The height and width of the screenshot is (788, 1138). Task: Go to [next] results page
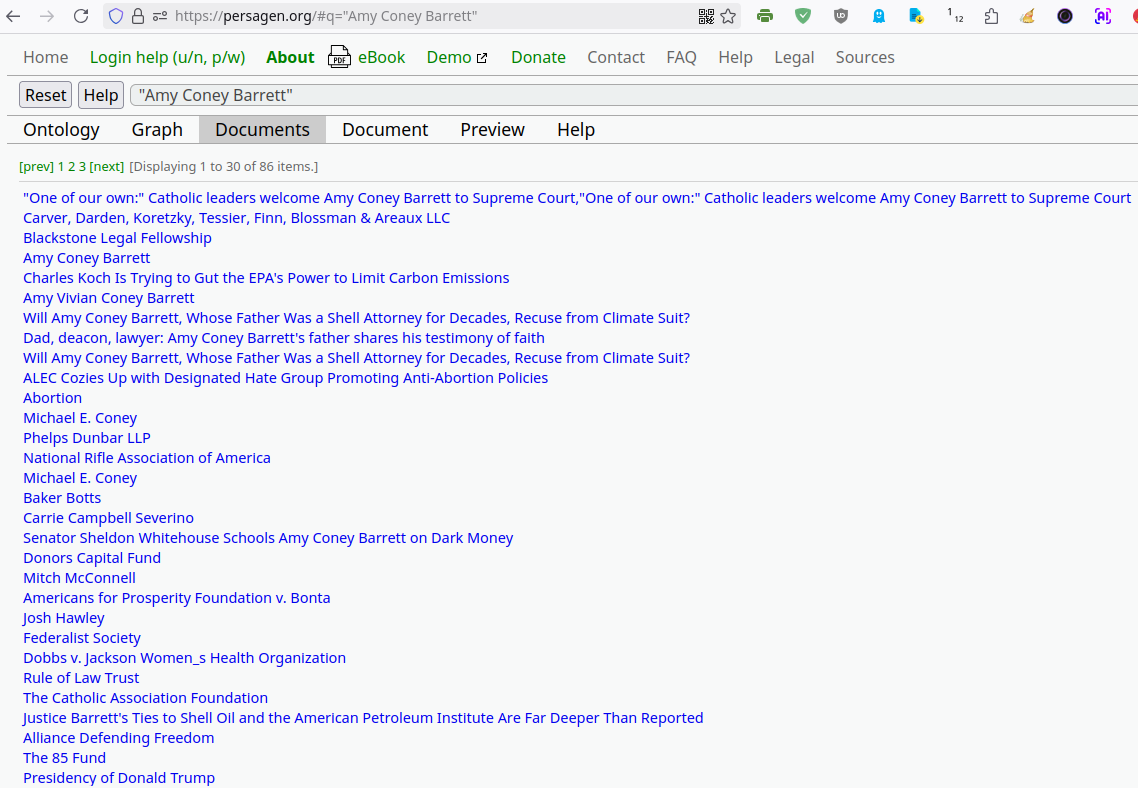[107, 166]
